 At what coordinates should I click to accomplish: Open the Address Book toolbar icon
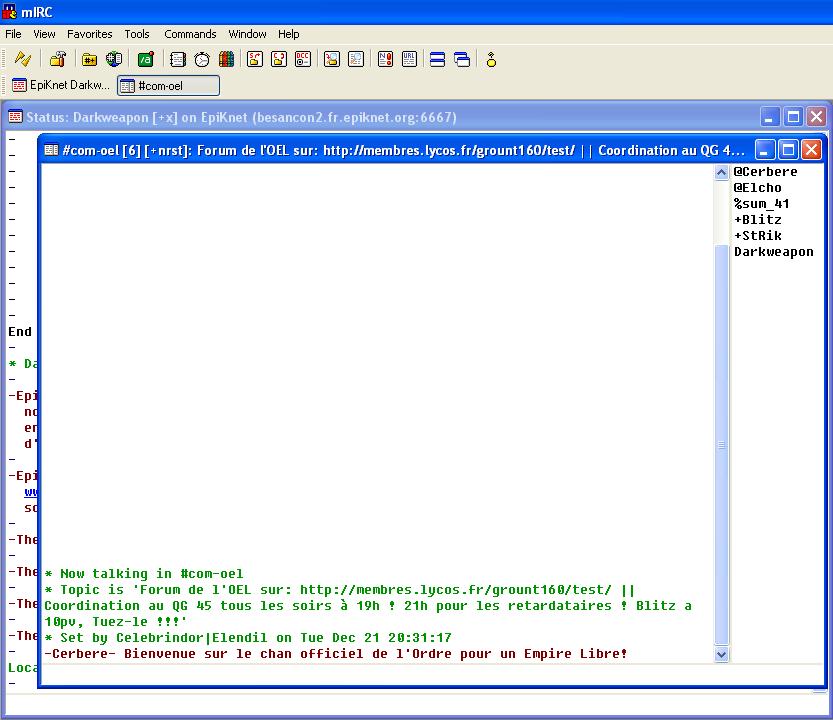coord(177,59)
